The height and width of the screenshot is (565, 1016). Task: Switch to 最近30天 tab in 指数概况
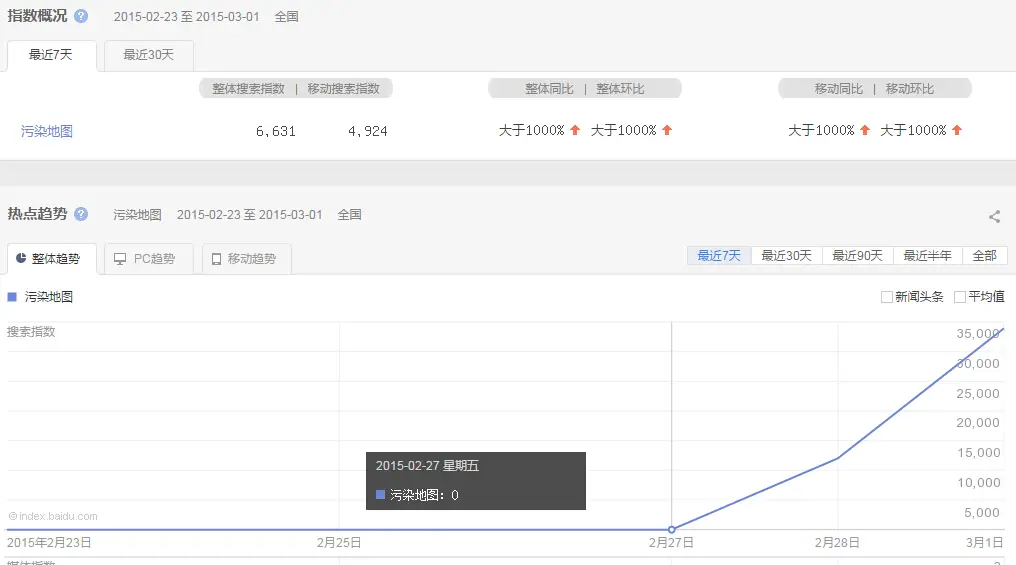[x=148, y=55]
